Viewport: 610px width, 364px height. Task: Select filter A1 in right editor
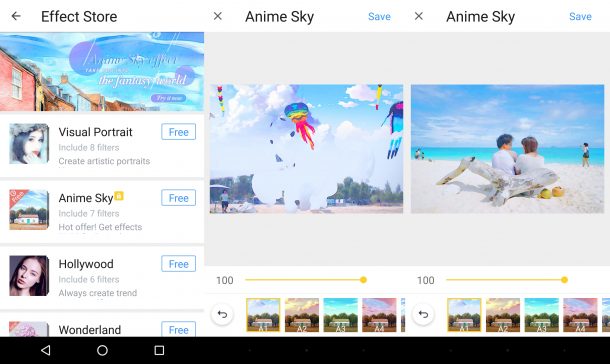pos(464,315)
